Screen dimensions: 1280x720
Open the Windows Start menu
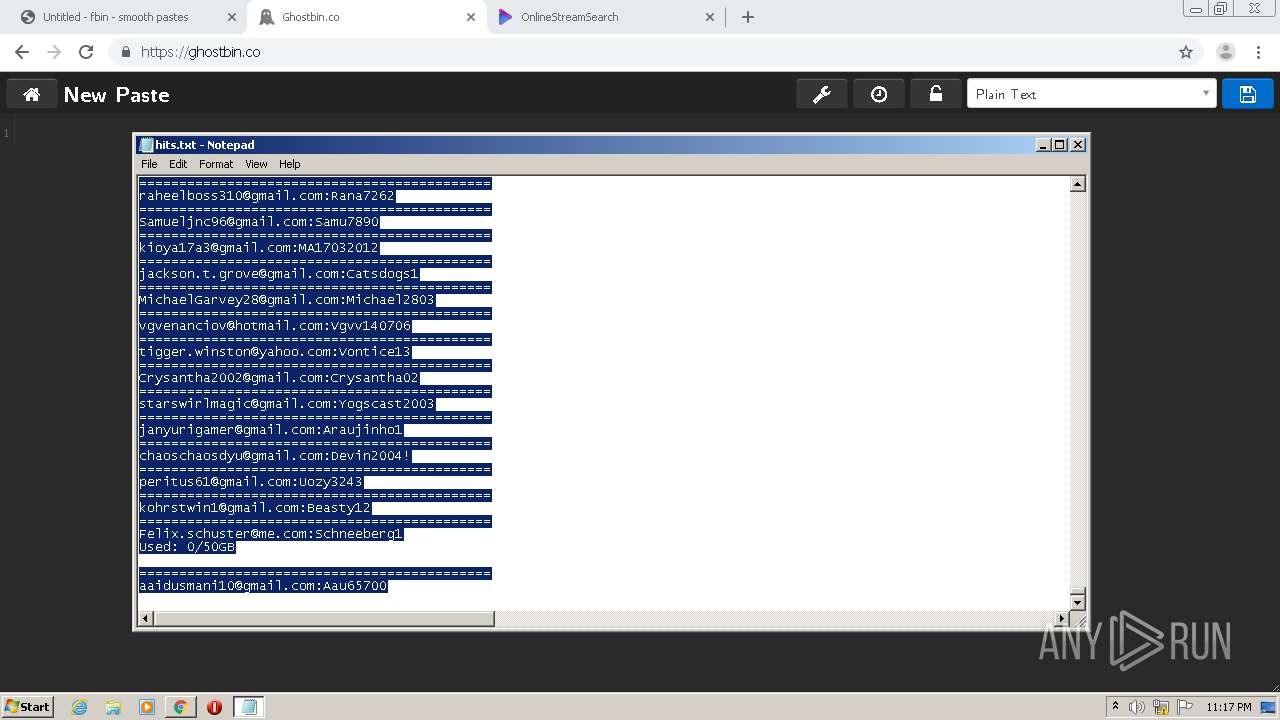point(27,706)
